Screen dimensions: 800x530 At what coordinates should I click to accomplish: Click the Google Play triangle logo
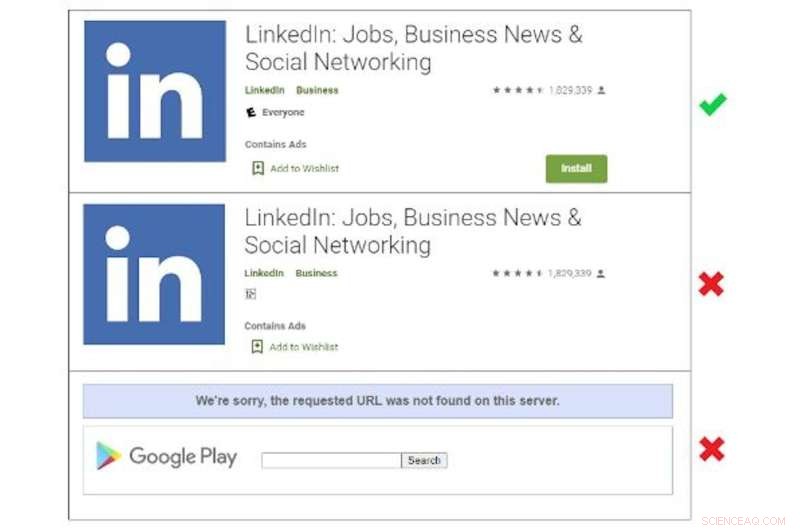tap(108, 457)
